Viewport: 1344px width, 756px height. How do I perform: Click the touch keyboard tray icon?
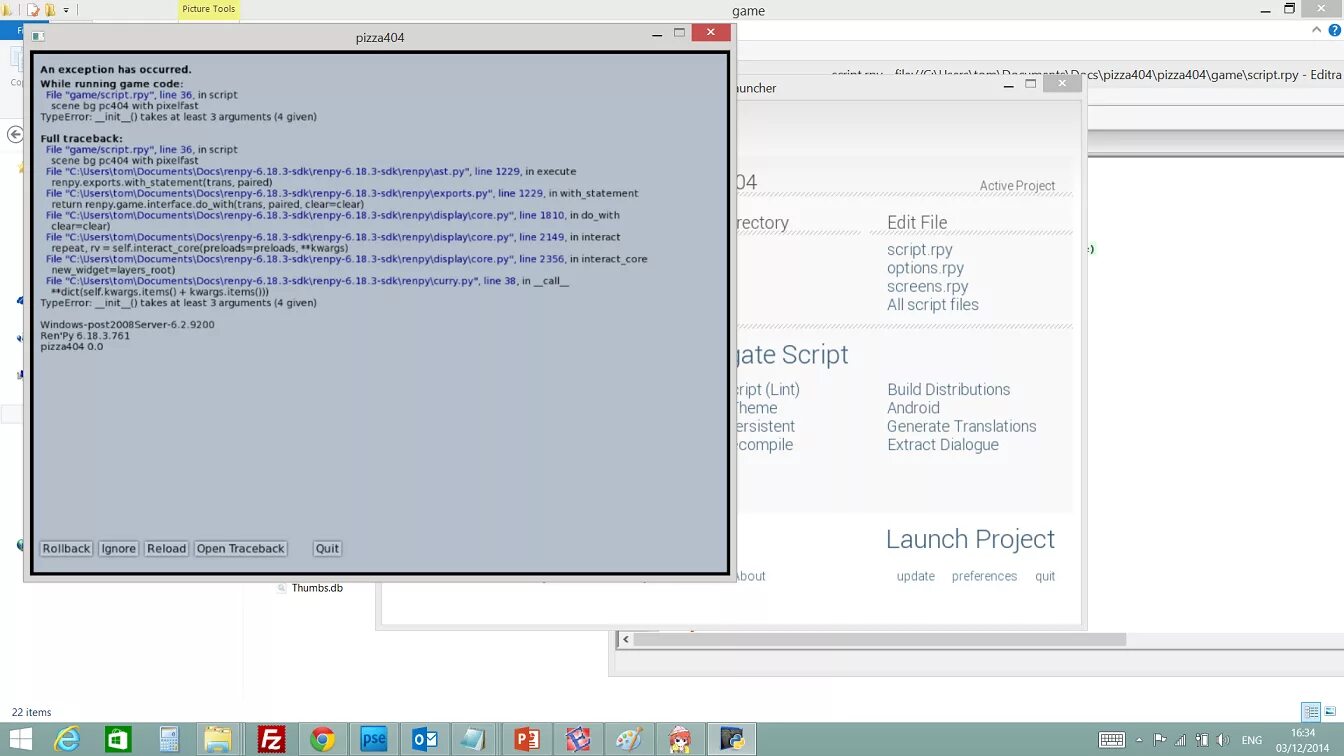pos(1112,740)
